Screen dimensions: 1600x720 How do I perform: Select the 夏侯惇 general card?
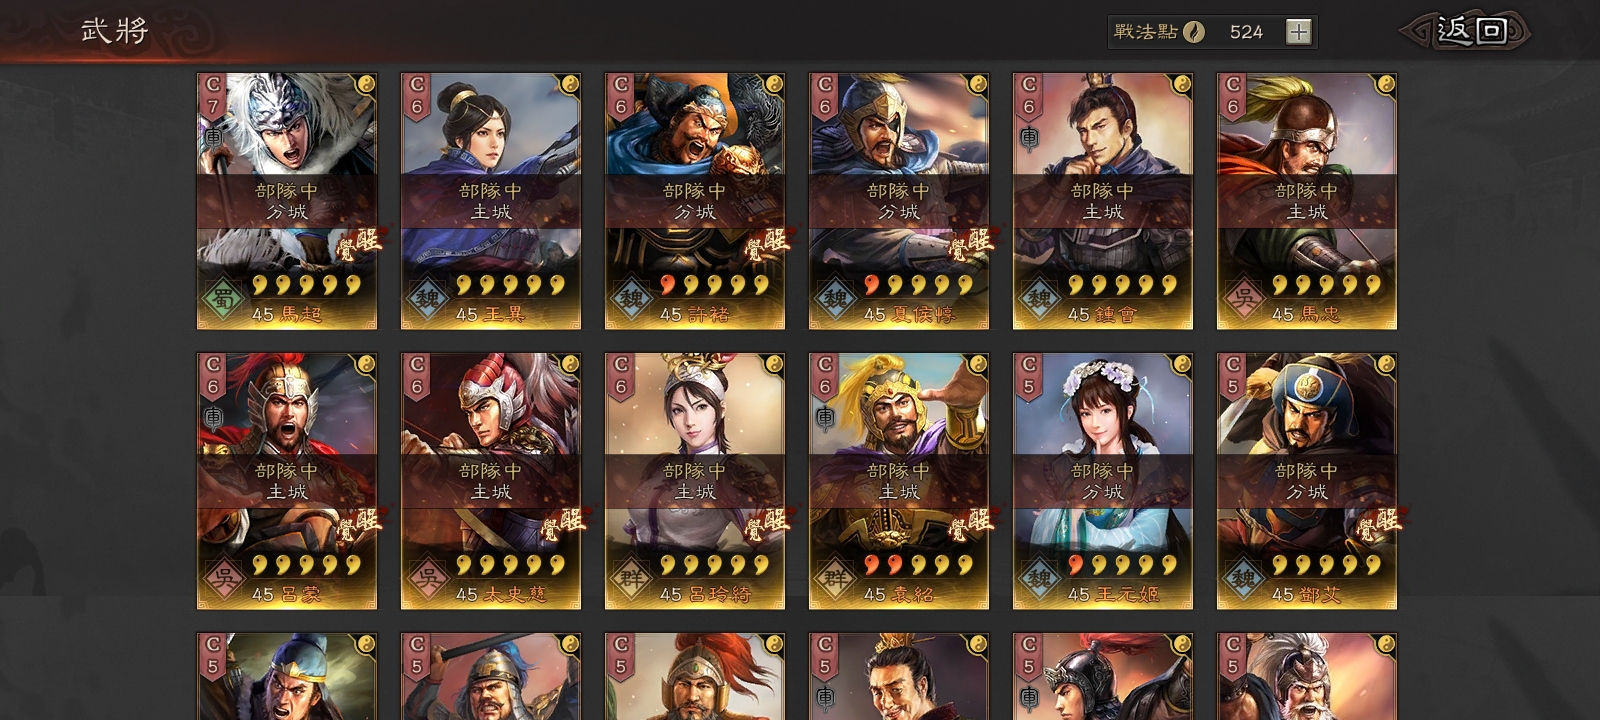[x=899, y=201]
